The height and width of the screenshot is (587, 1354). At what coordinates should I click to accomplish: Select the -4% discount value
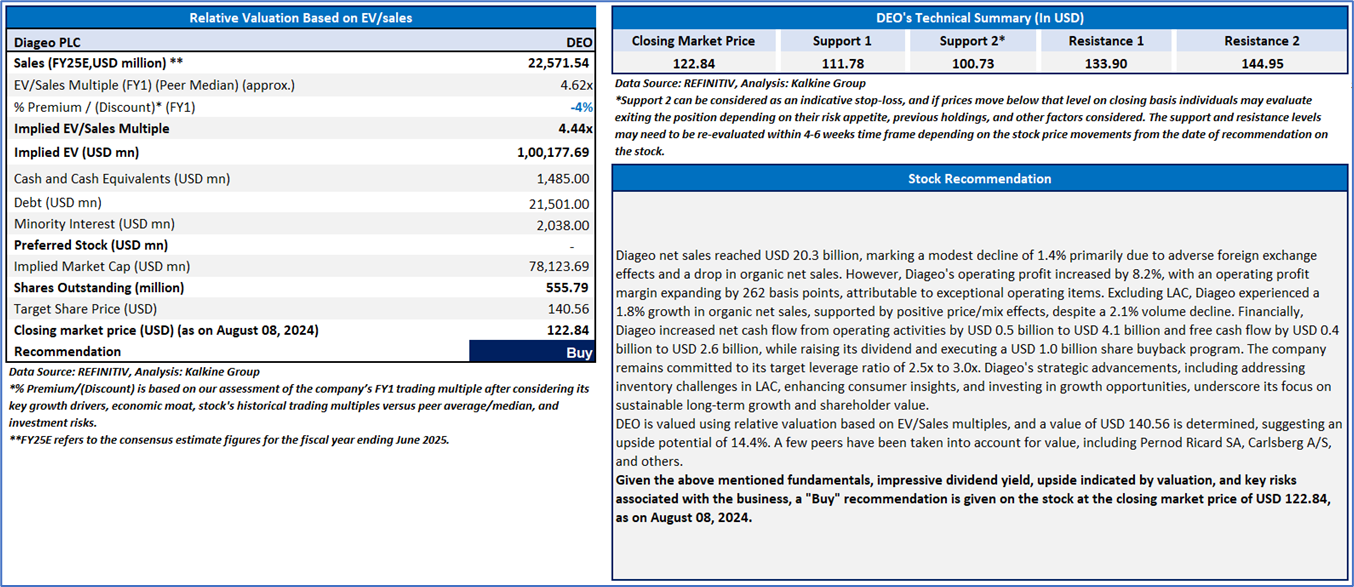(x=582, y=107)
